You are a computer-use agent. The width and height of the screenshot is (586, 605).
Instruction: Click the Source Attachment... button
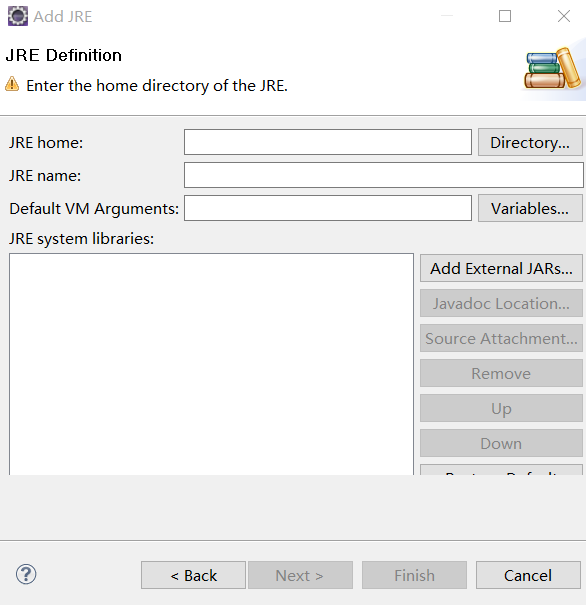(x=501, y=338)
